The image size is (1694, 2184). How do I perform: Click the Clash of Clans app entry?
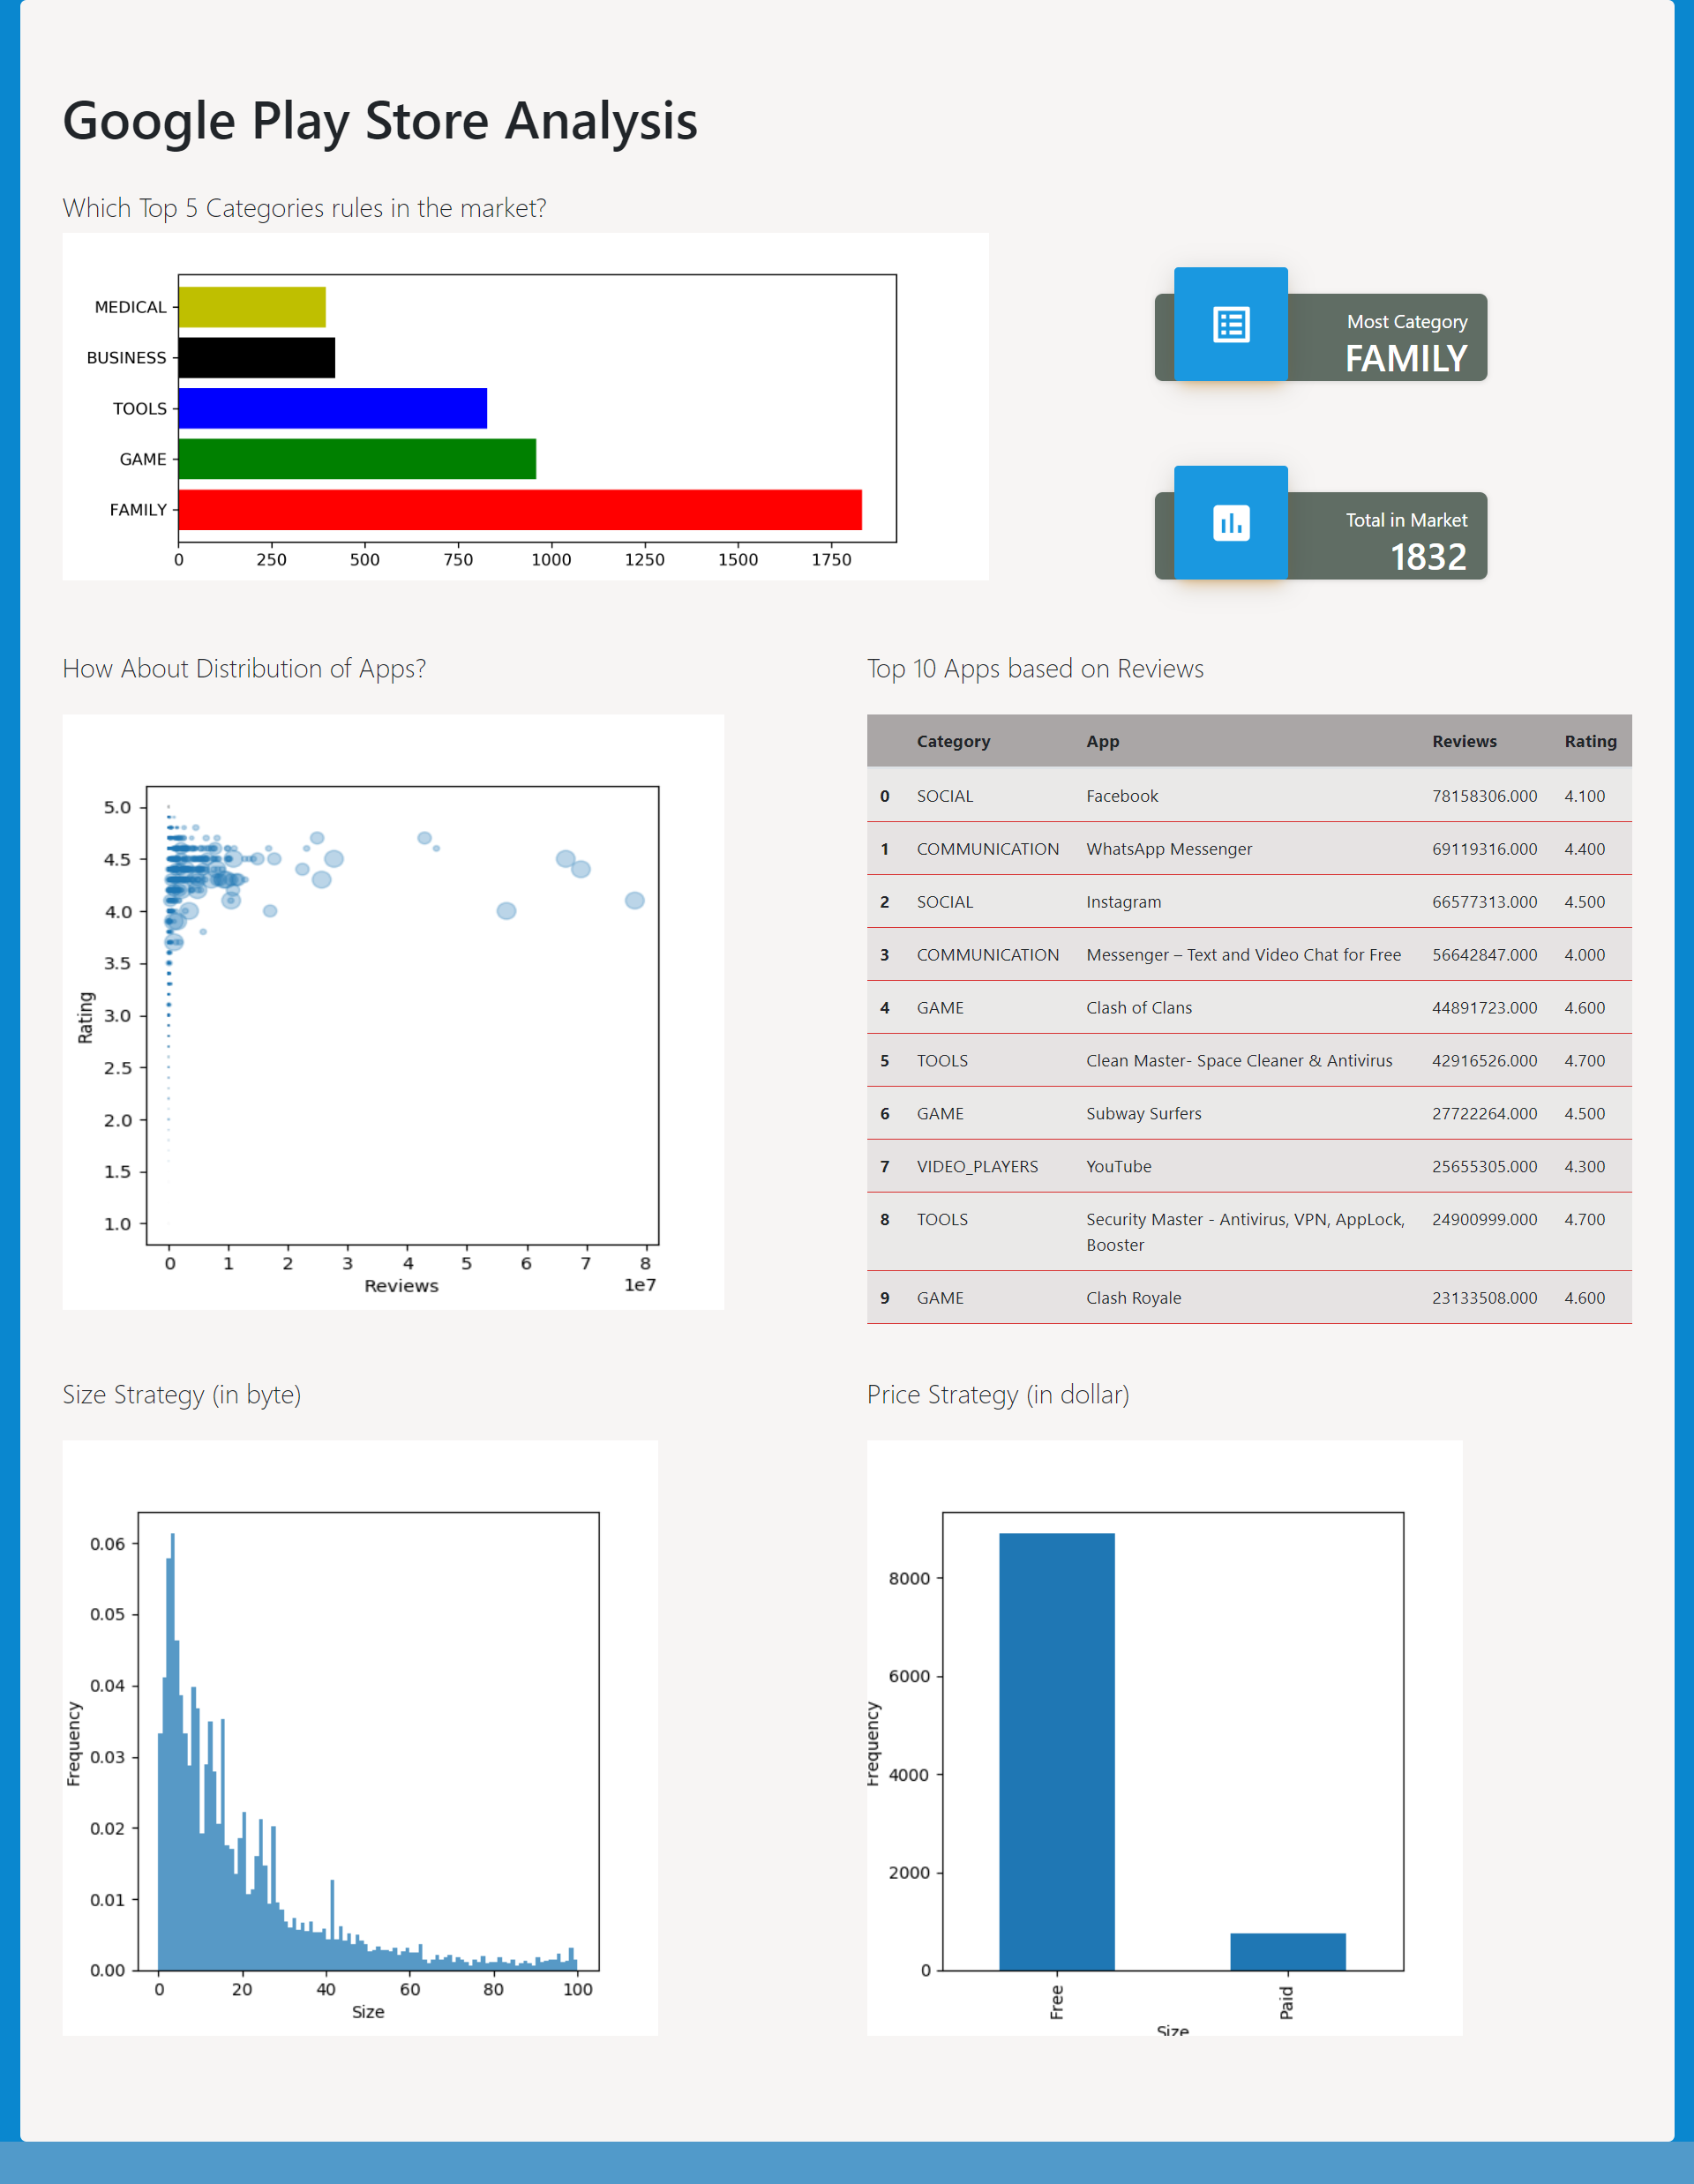click(x=1138, y=1008)
